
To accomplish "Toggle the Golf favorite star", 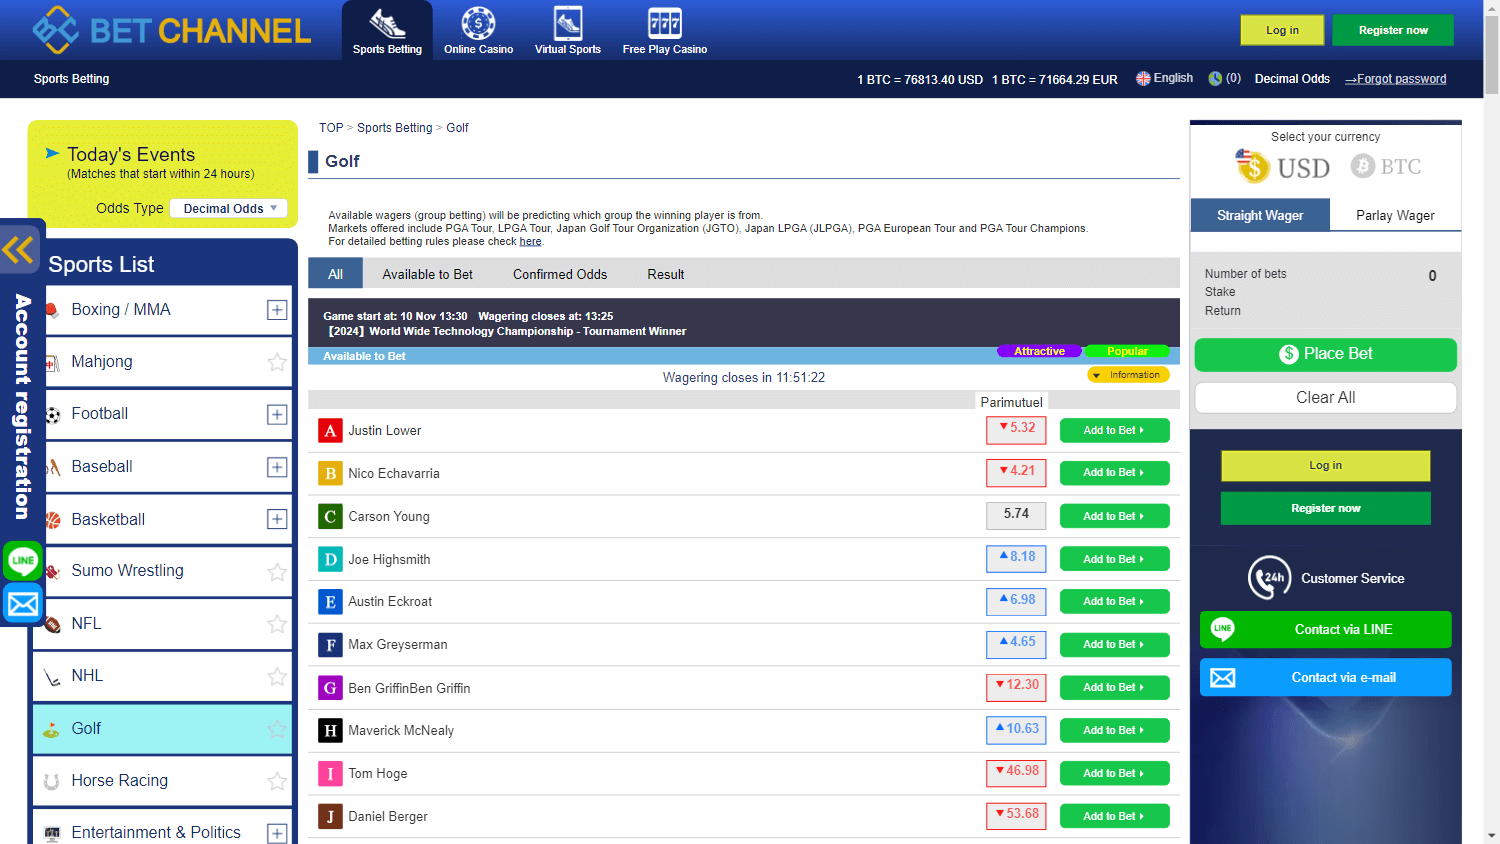I will click(x=277, y=729).
